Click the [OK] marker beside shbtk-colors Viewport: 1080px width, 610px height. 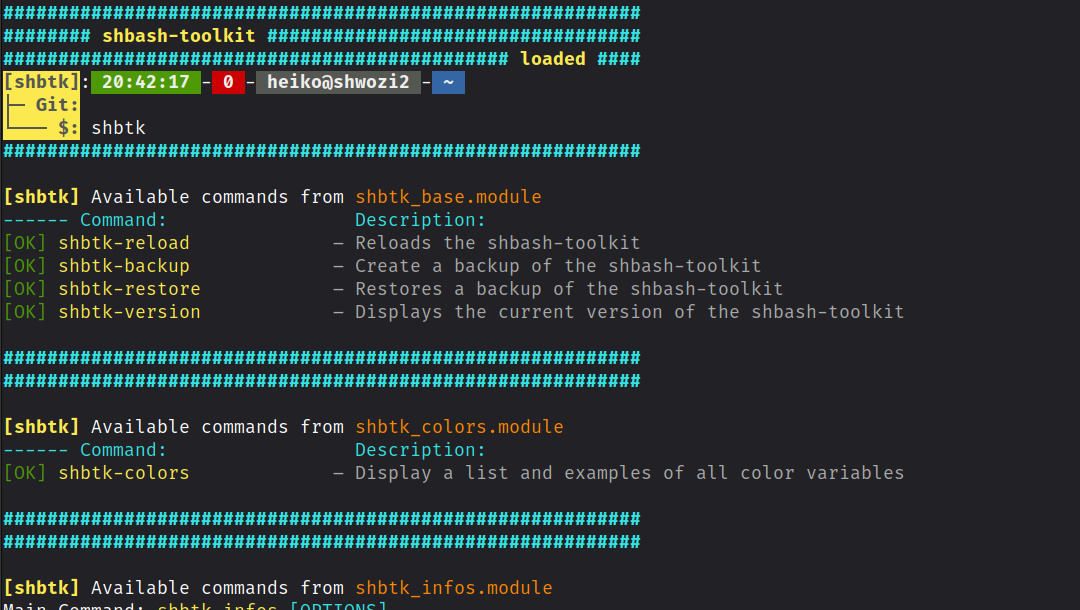click(25, 473)
